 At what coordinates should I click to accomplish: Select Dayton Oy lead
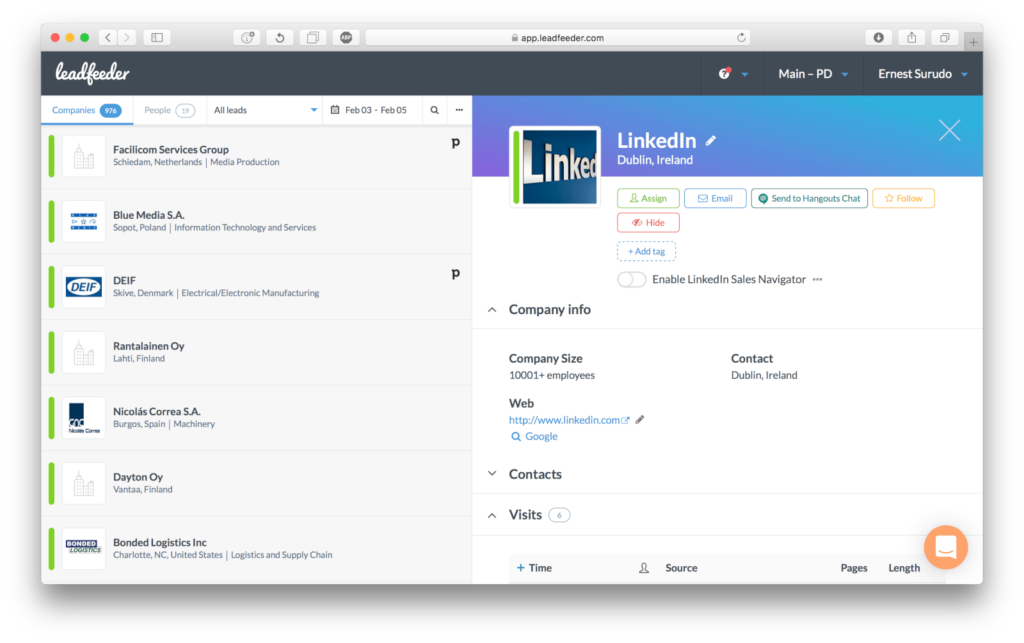pos(257,483)
